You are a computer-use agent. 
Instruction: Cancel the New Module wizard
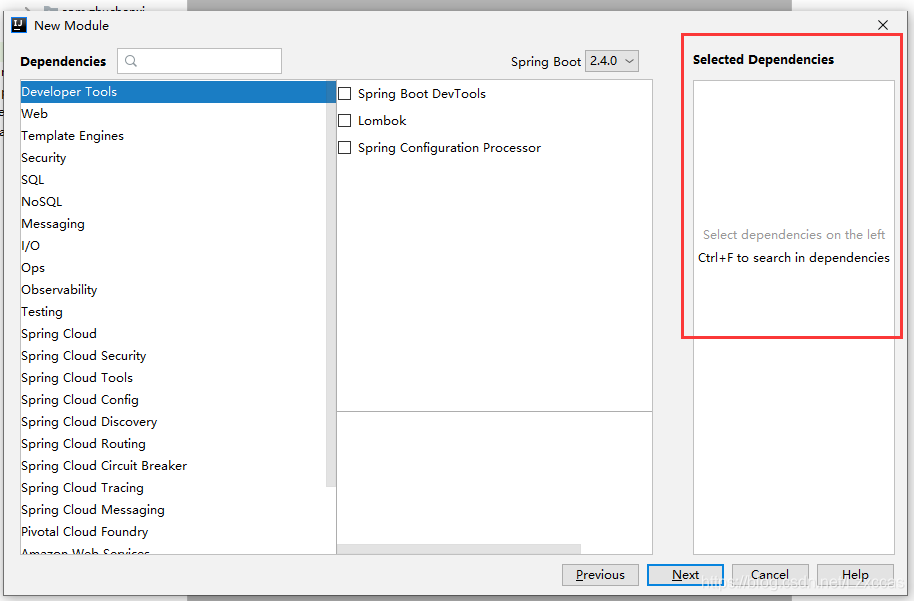[x=770, y=575]
